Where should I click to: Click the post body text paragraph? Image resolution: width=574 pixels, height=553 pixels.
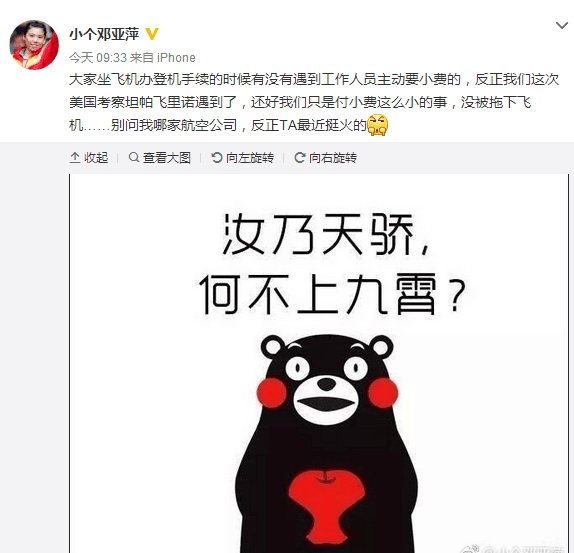coord(314,102)
